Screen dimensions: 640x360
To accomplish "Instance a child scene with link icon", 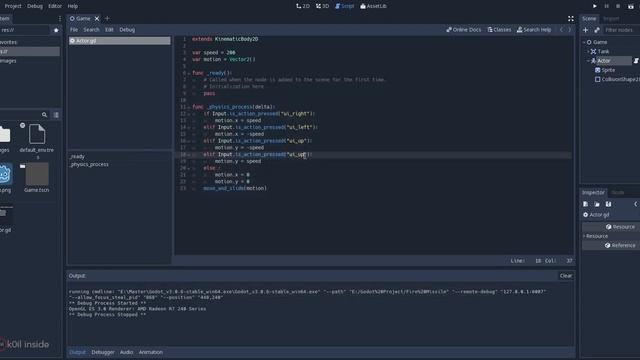I will [x=597, y=30].
